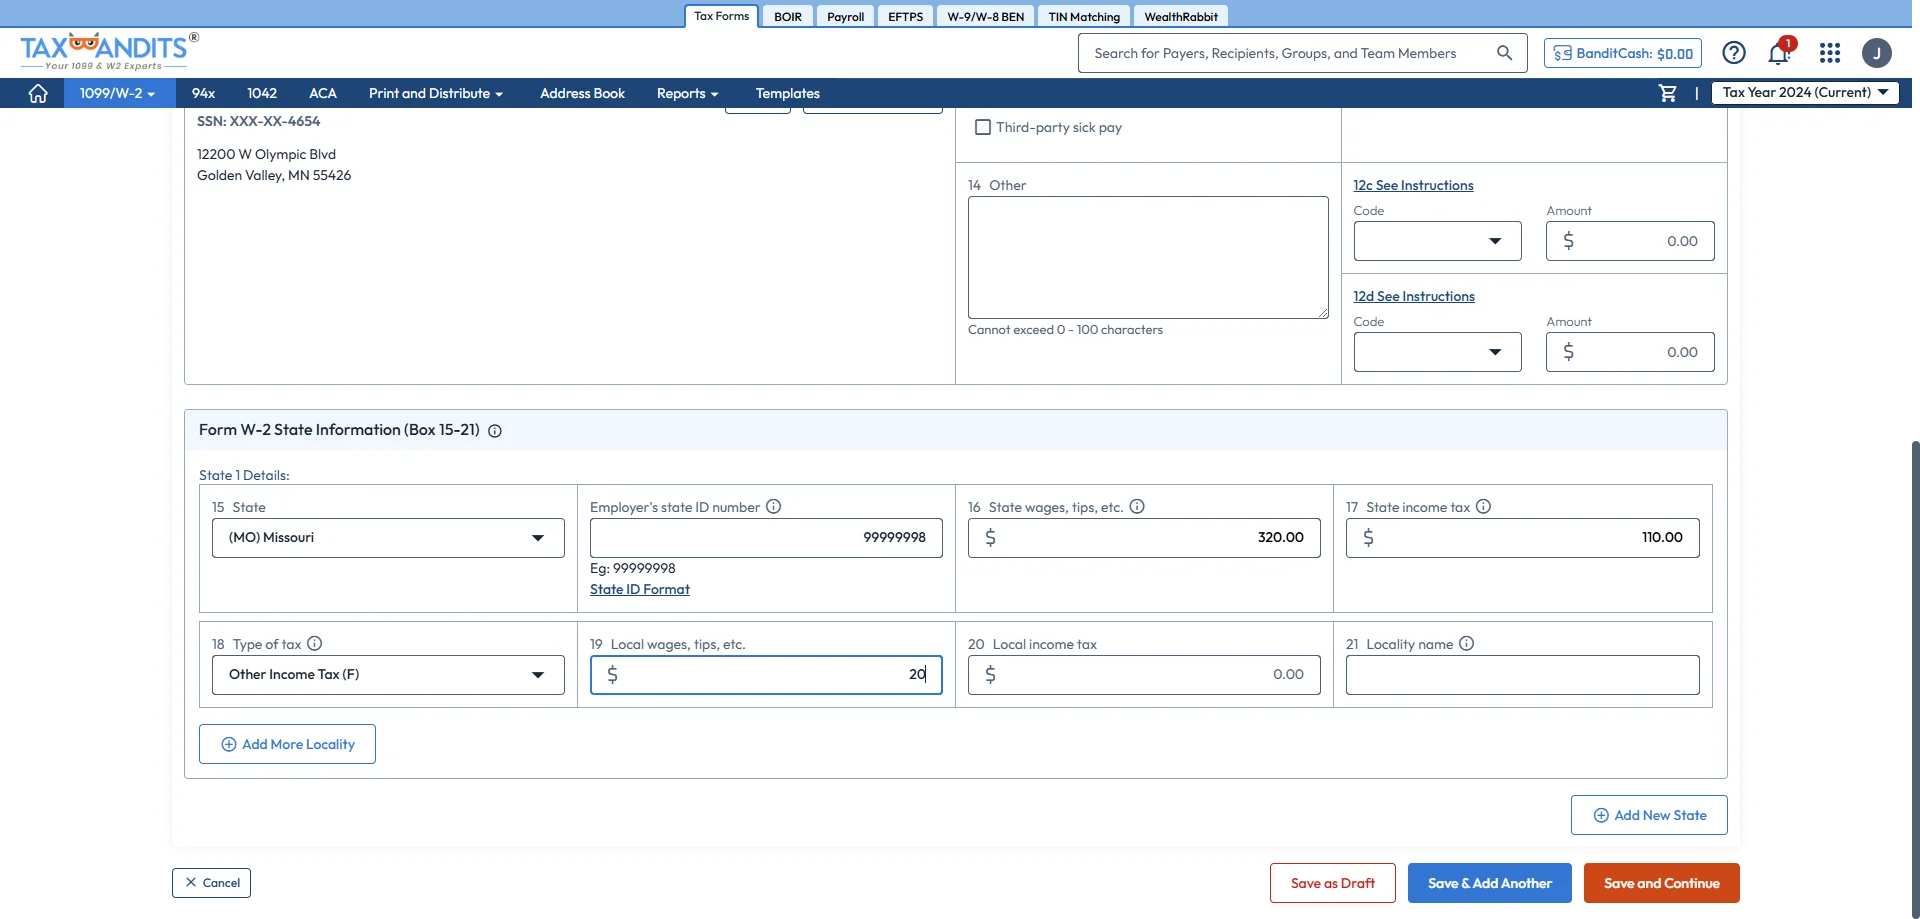Image resolution: width=1920 pixels, height=919 pixels.
Task: Open the 12c Code dropdown
Action: pos(1437,241)
